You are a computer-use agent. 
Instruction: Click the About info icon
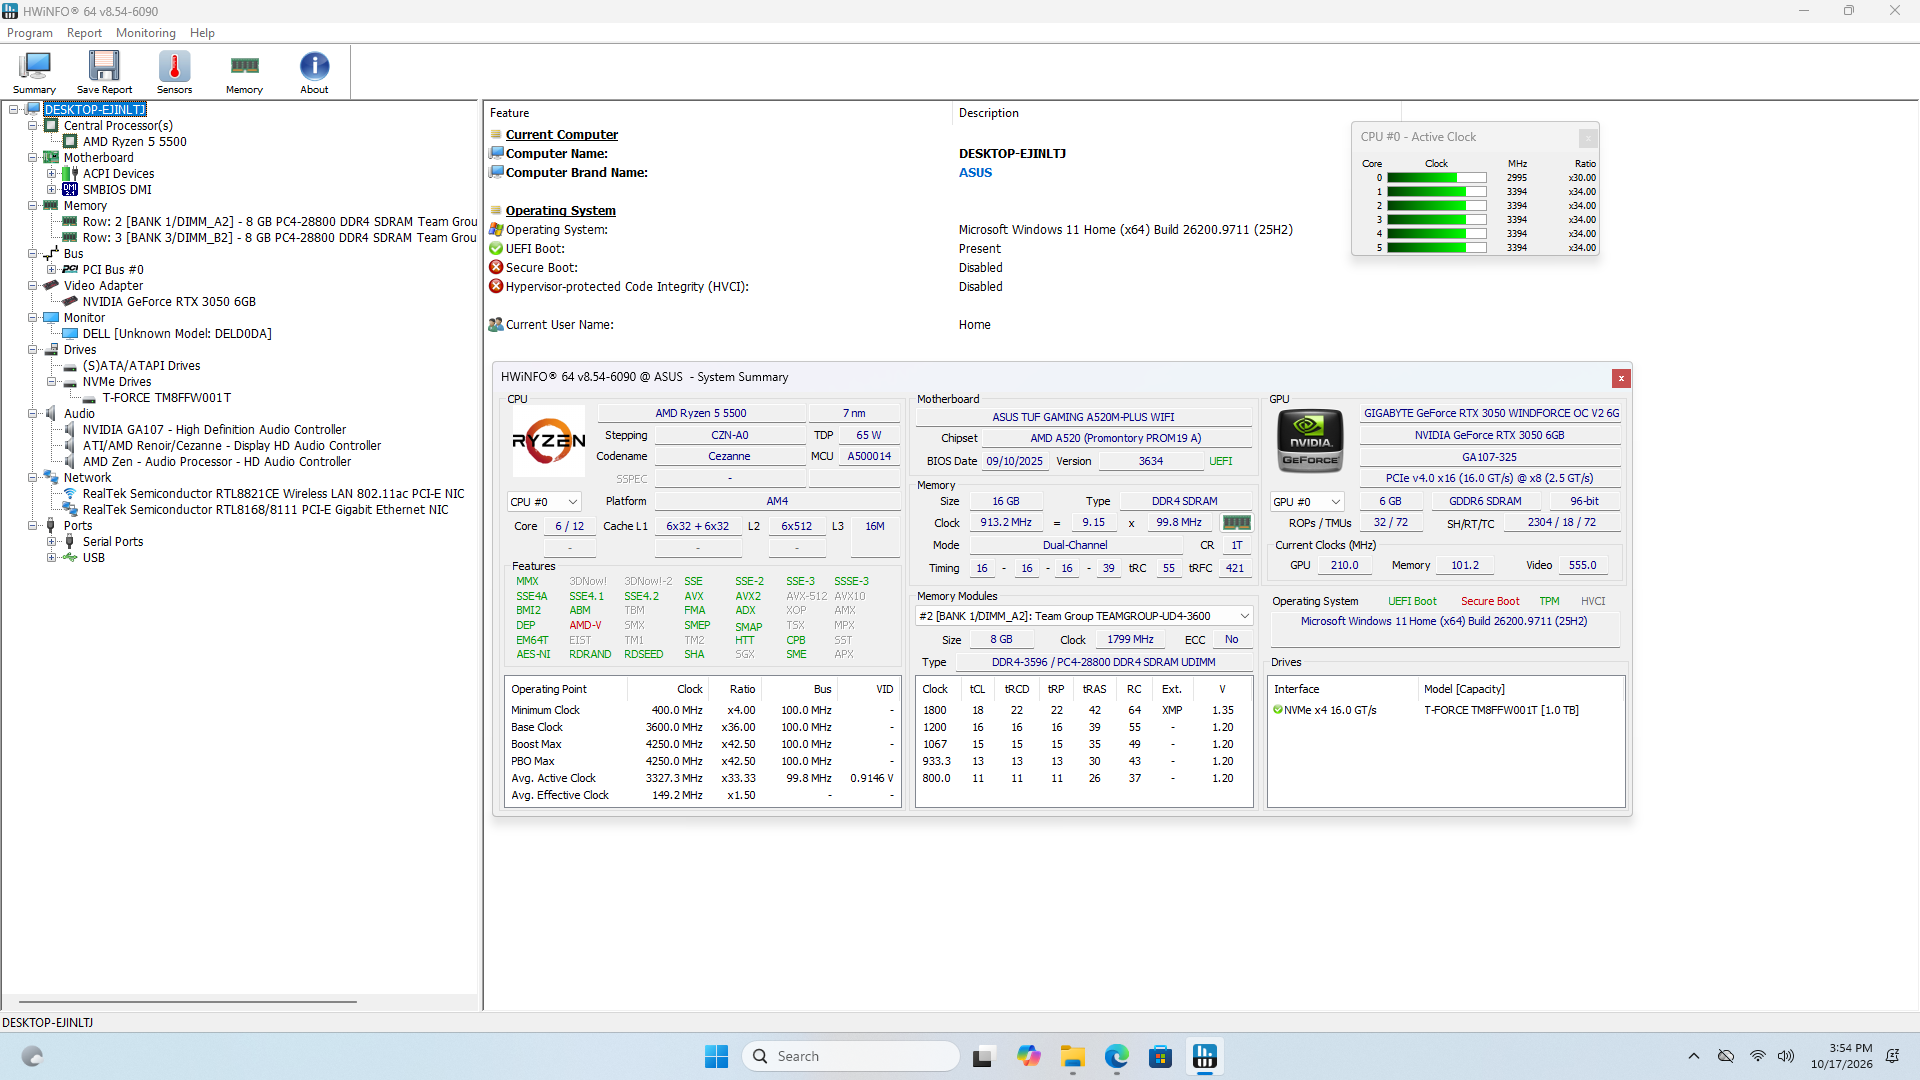314,72
